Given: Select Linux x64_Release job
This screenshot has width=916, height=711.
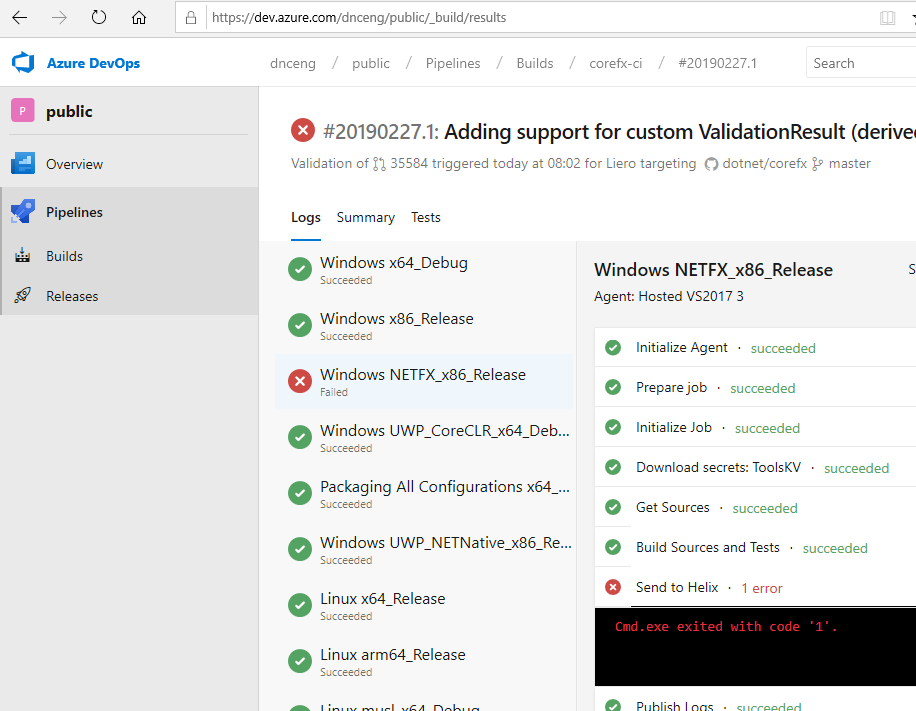Looking at the screenshot, I should pos(424,606).
